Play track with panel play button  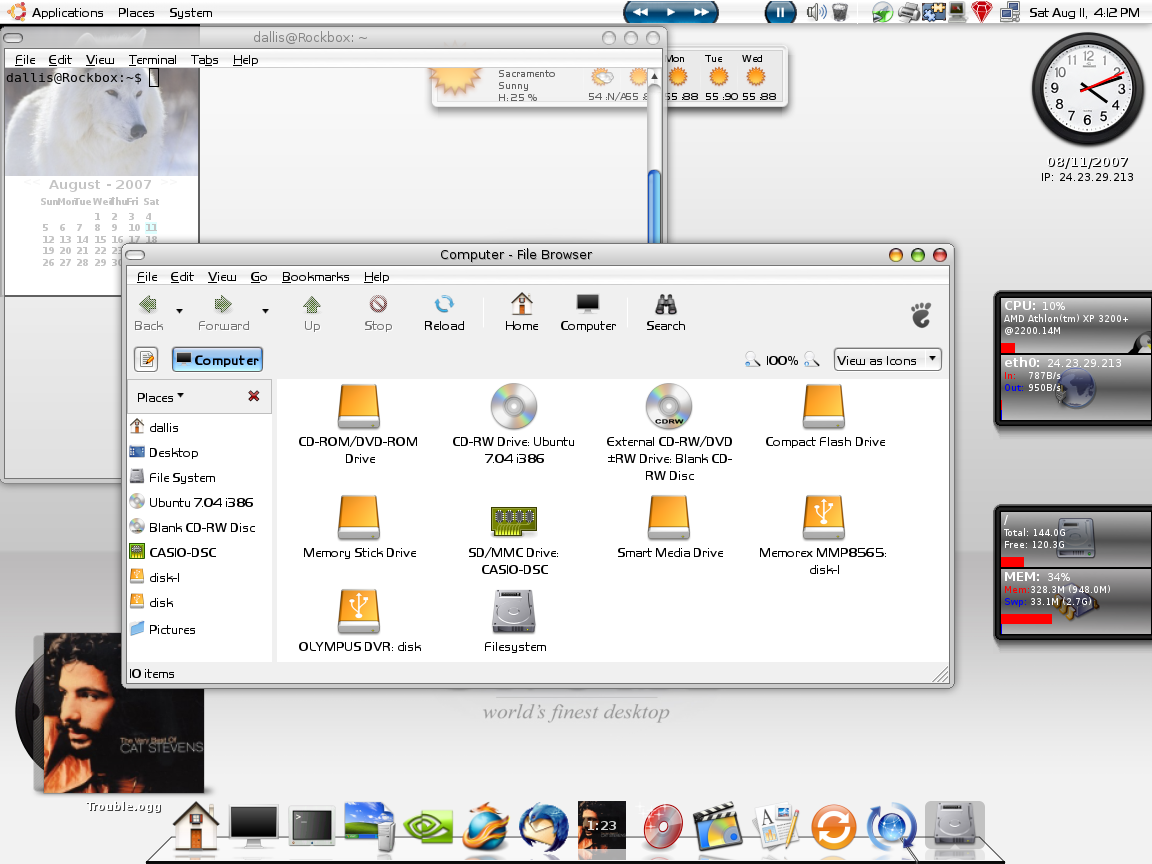coord(671,12)
